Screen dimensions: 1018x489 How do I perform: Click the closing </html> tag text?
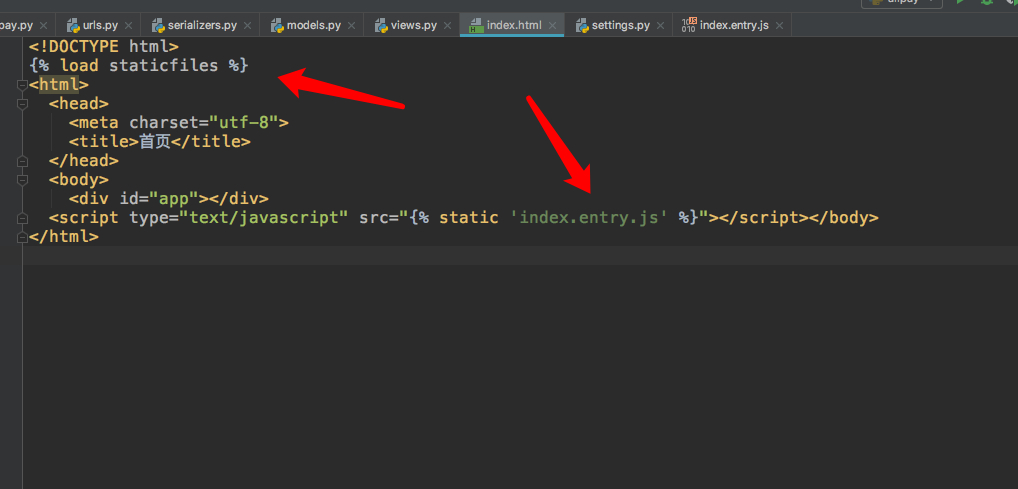[64, 236]
